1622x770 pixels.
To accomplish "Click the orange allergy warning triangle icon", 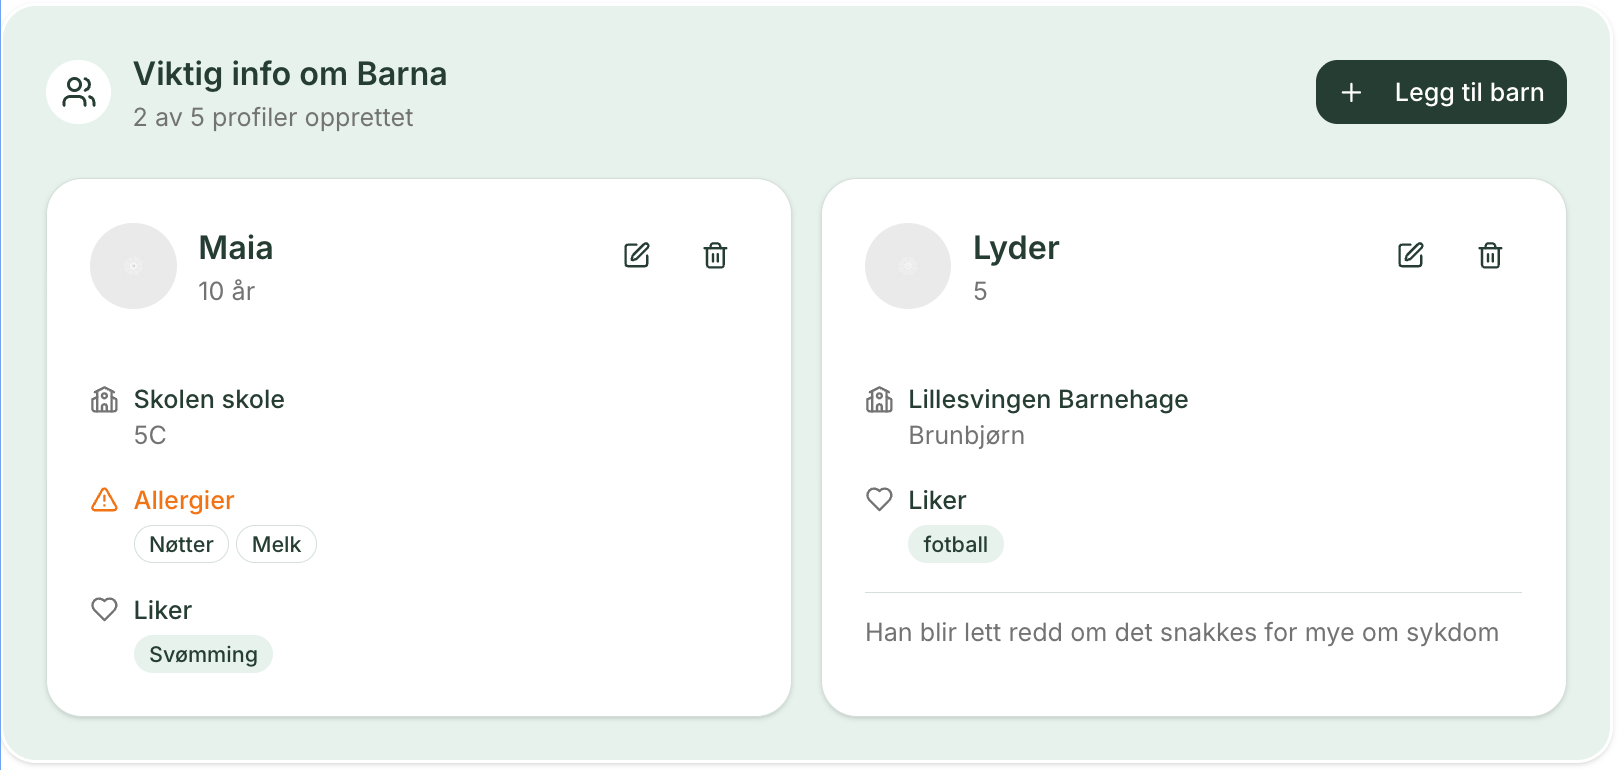I will (x=104, y=500).
